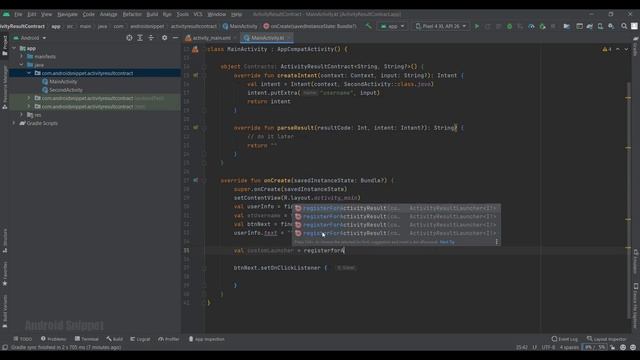Open the Event Log

(x=564, y=339)
